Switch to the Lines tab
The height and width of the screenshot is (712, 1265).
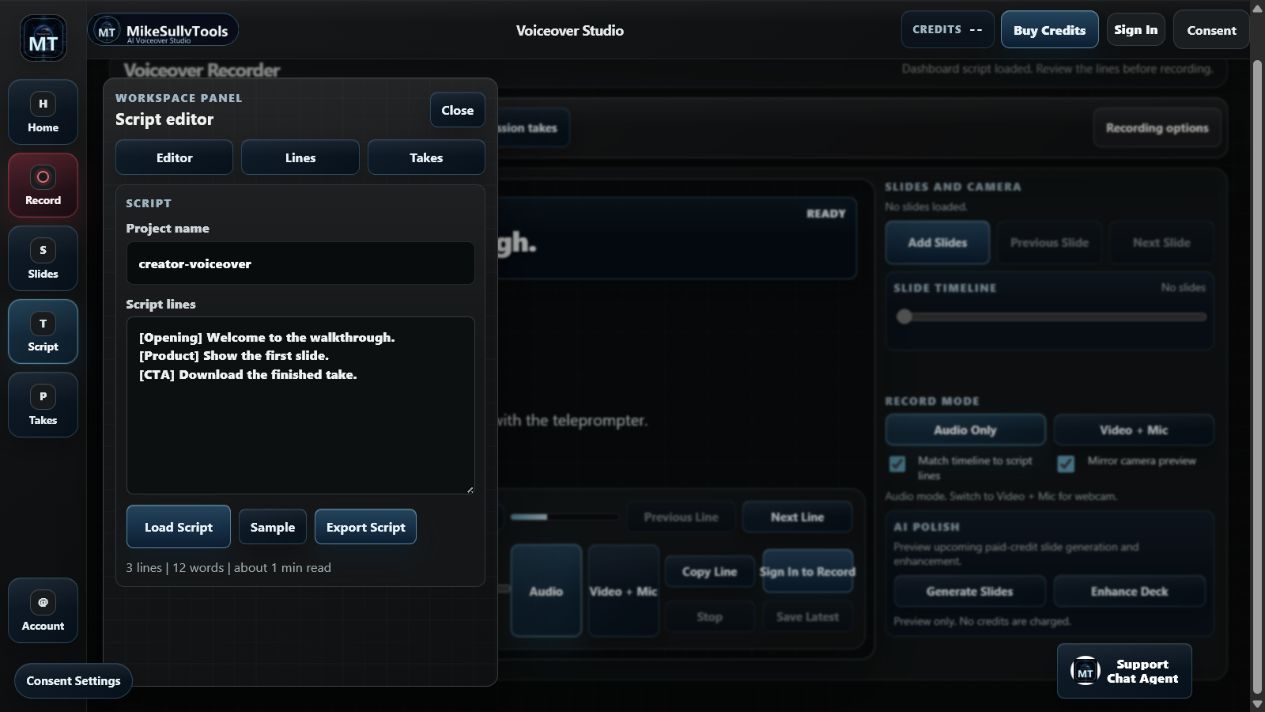300,157
